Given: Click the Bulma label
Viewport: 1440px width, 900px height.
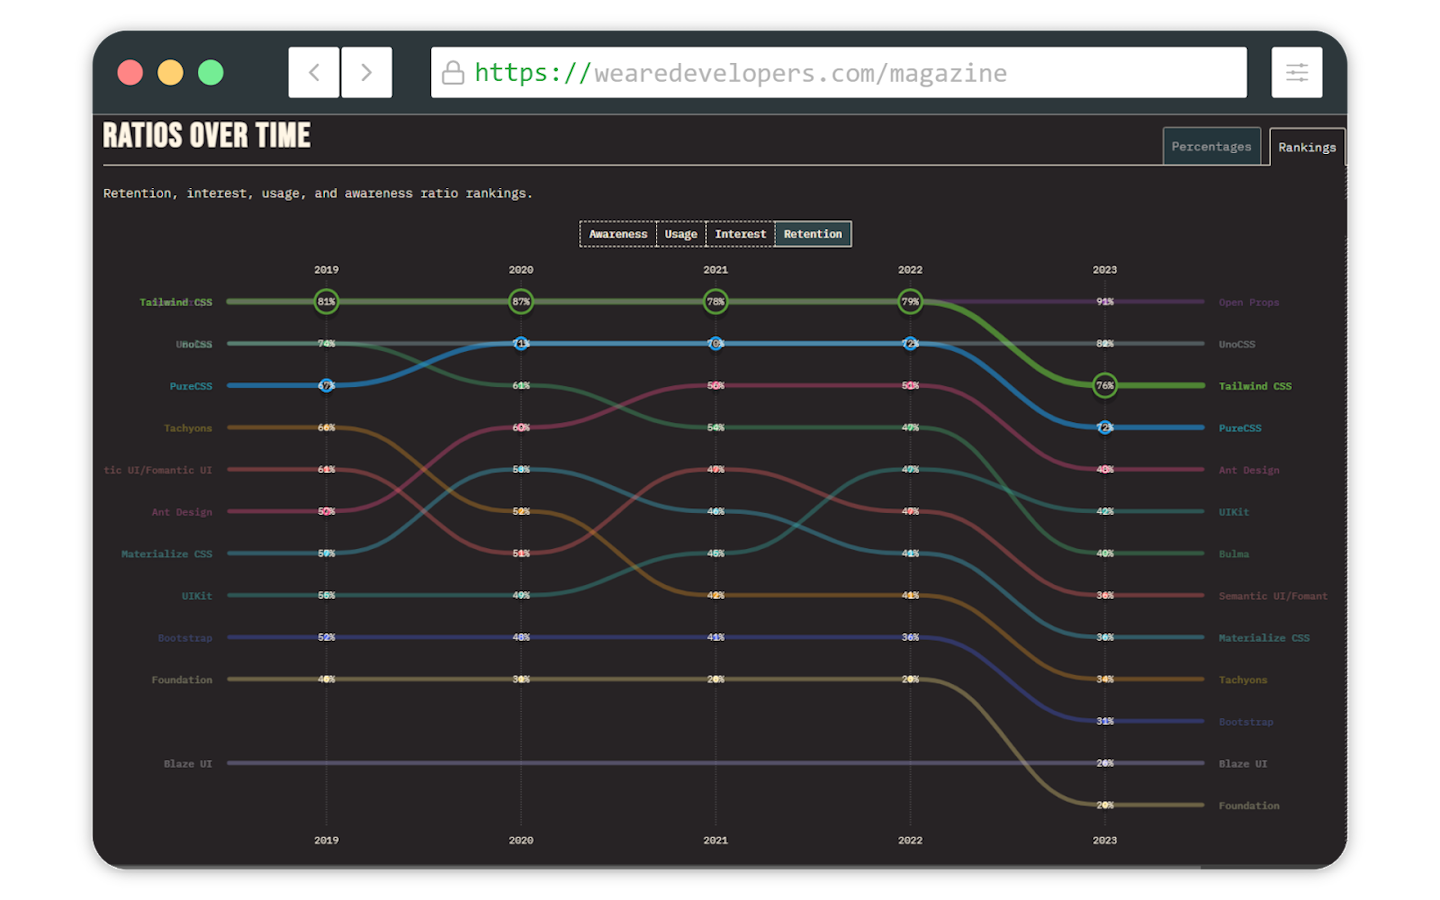Looking at the screenshot, I should 1233,554.
